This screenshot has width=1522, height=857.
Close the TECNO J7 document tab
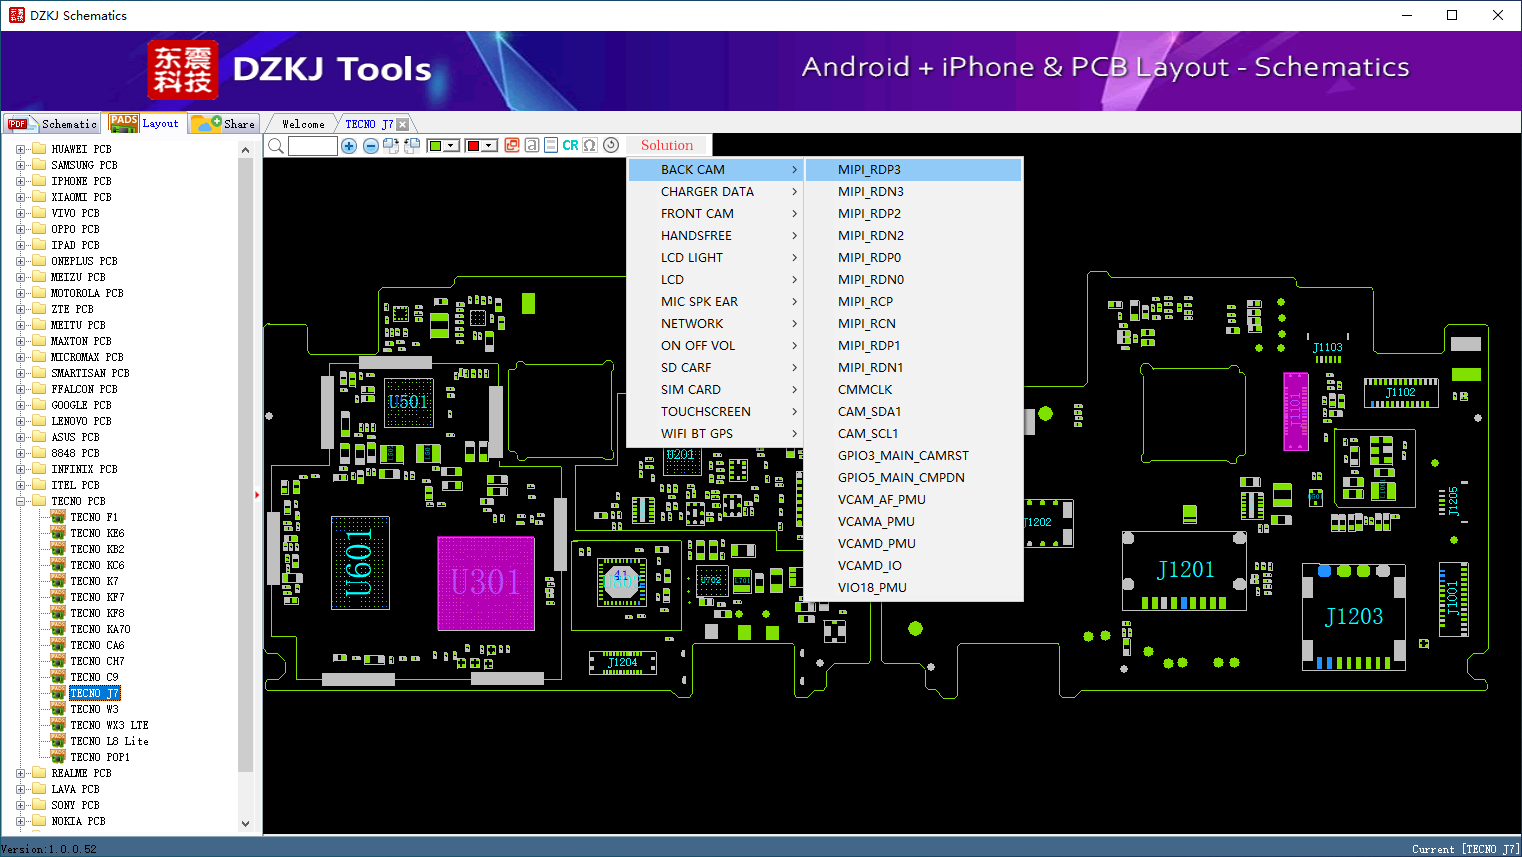(x=402, y=124)
